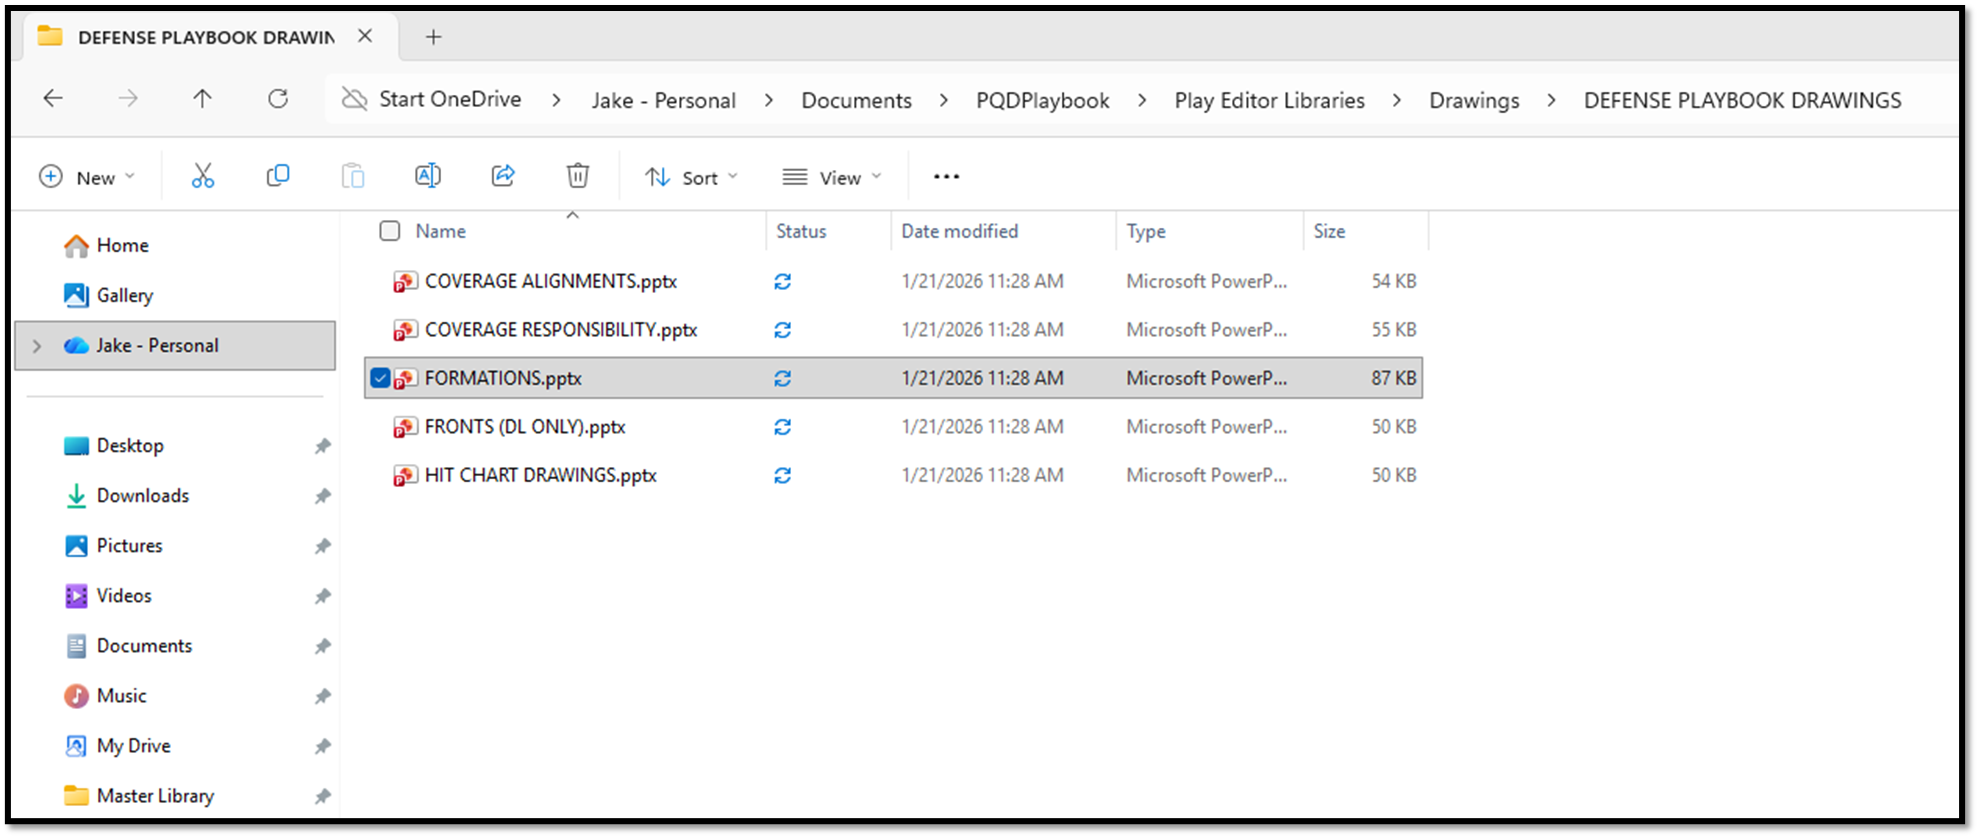Add a new tab with plus button
Image resolution: width=1978 pixels, height=837 pixels.
pyautogui.click(x=433, y=37)
